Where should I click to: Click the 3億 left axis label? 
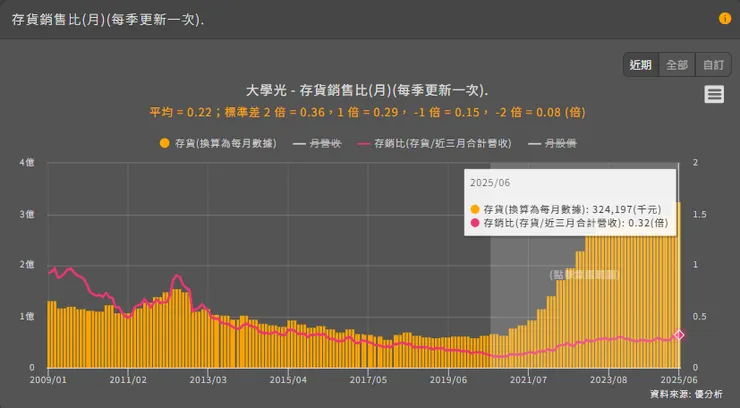[x=27, y=215]
